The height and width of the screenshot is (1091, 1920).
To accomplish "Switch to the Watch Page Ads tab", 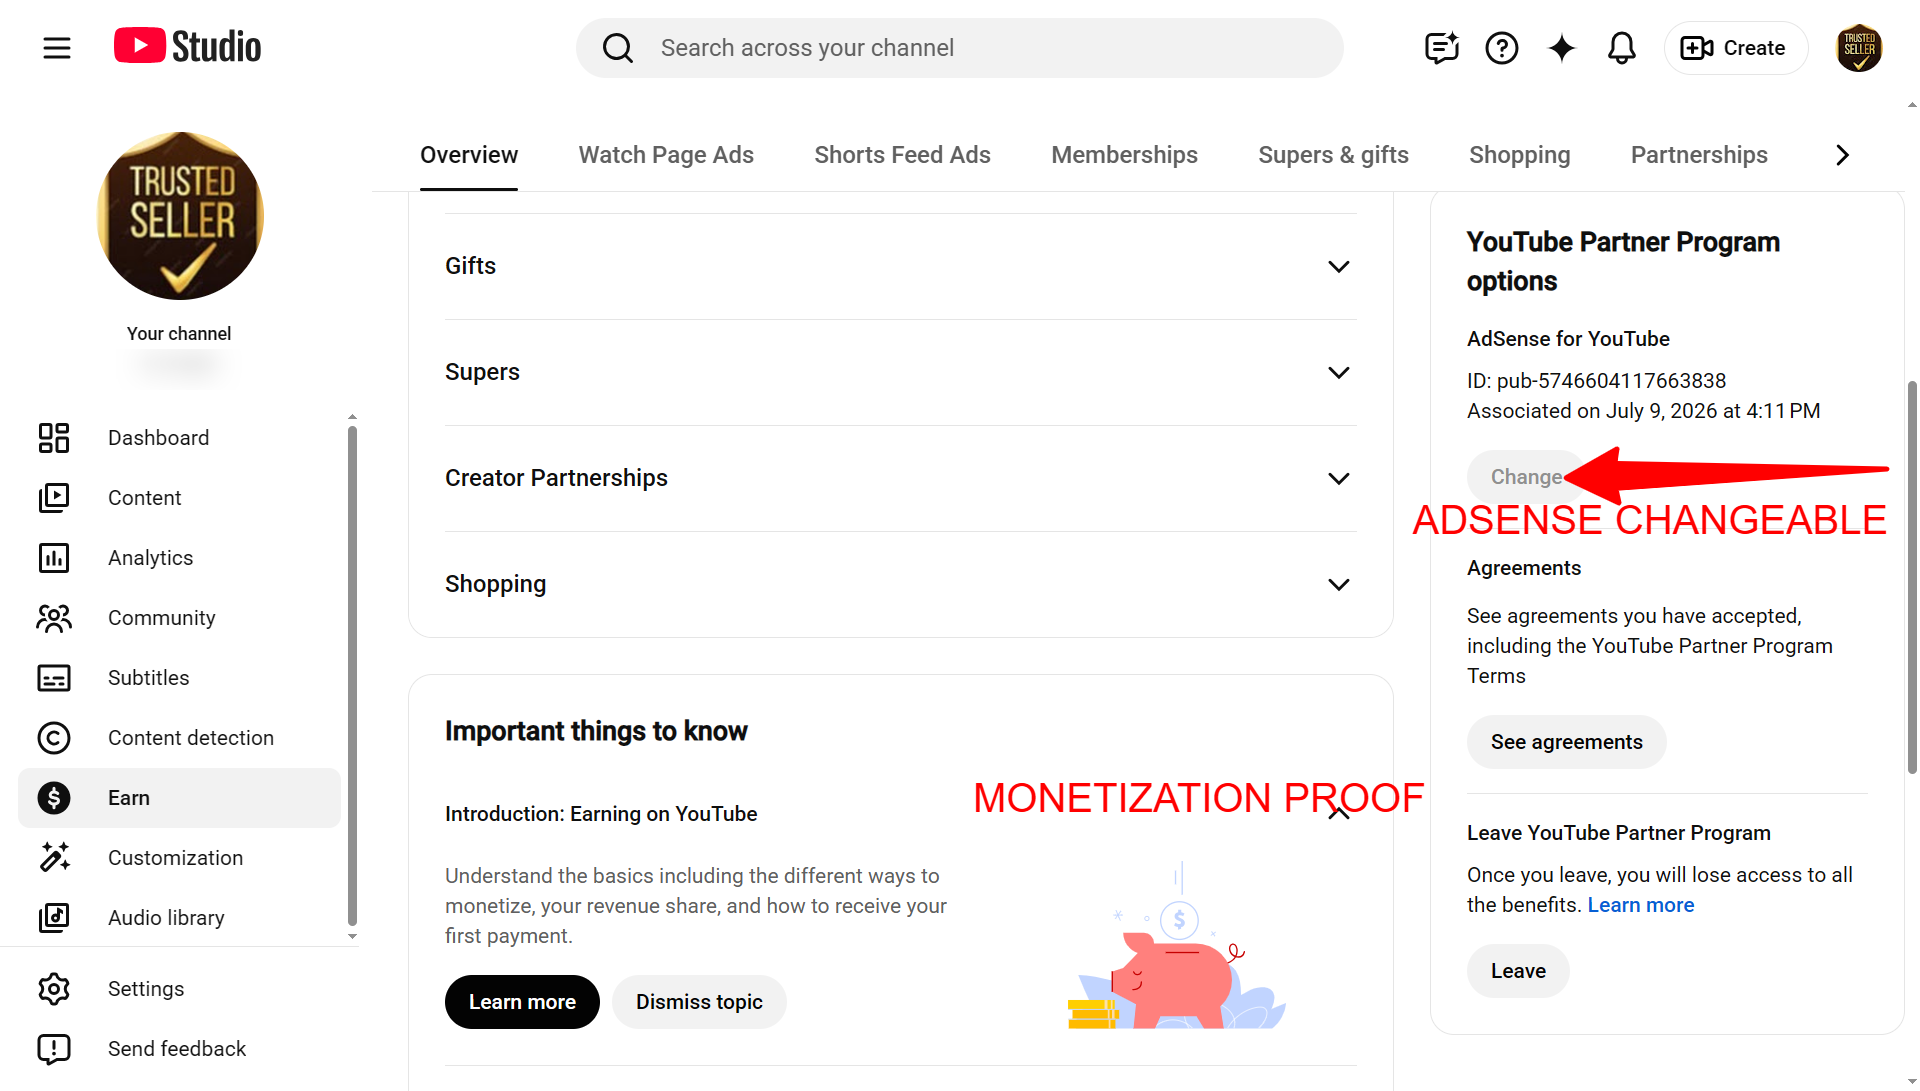I will [x=666, y=155].
